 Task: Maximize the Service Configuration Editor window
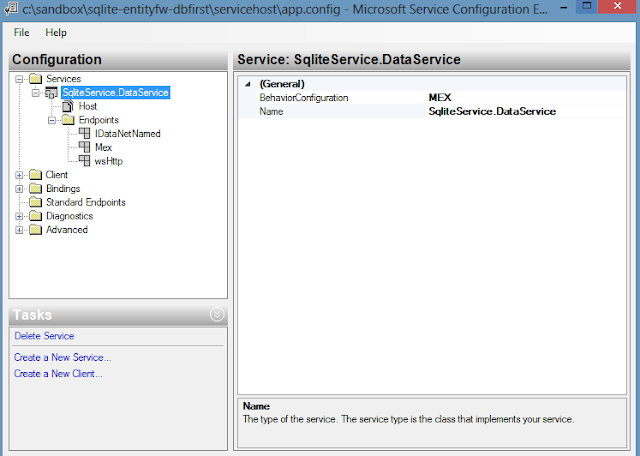point(587,6)
